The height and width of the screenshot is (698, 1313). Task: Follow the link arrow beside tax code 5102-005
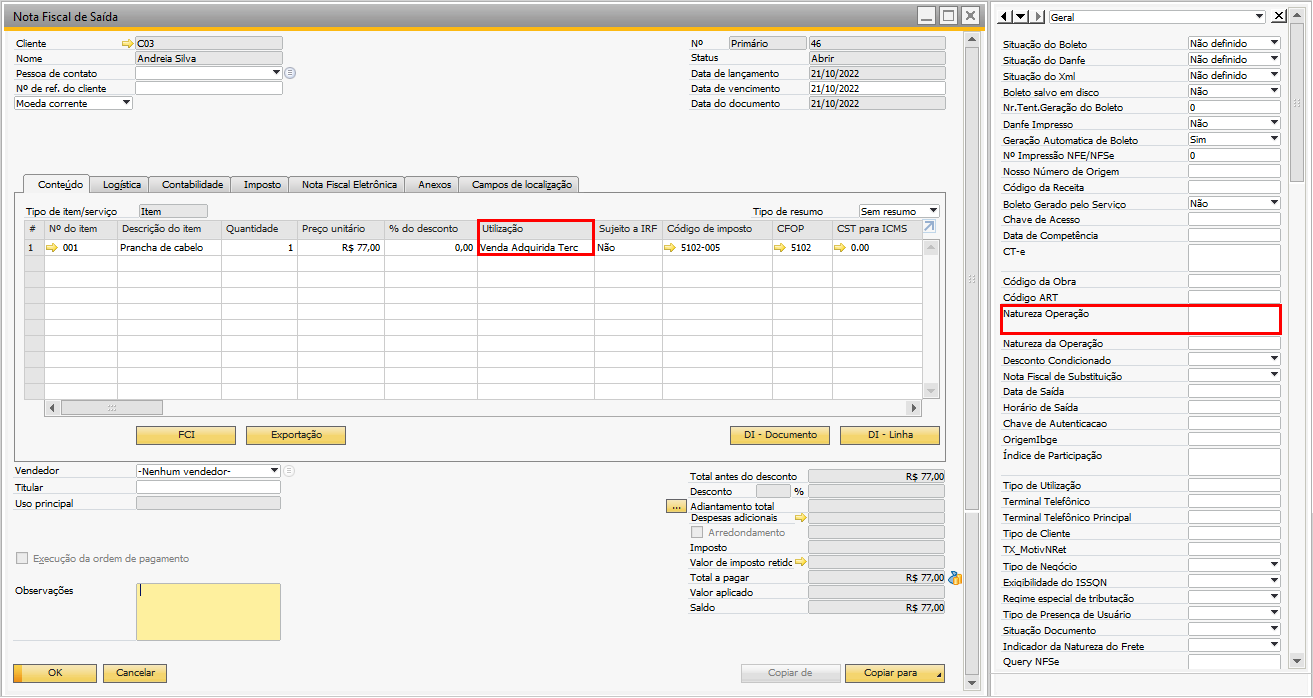coord(671,247)
